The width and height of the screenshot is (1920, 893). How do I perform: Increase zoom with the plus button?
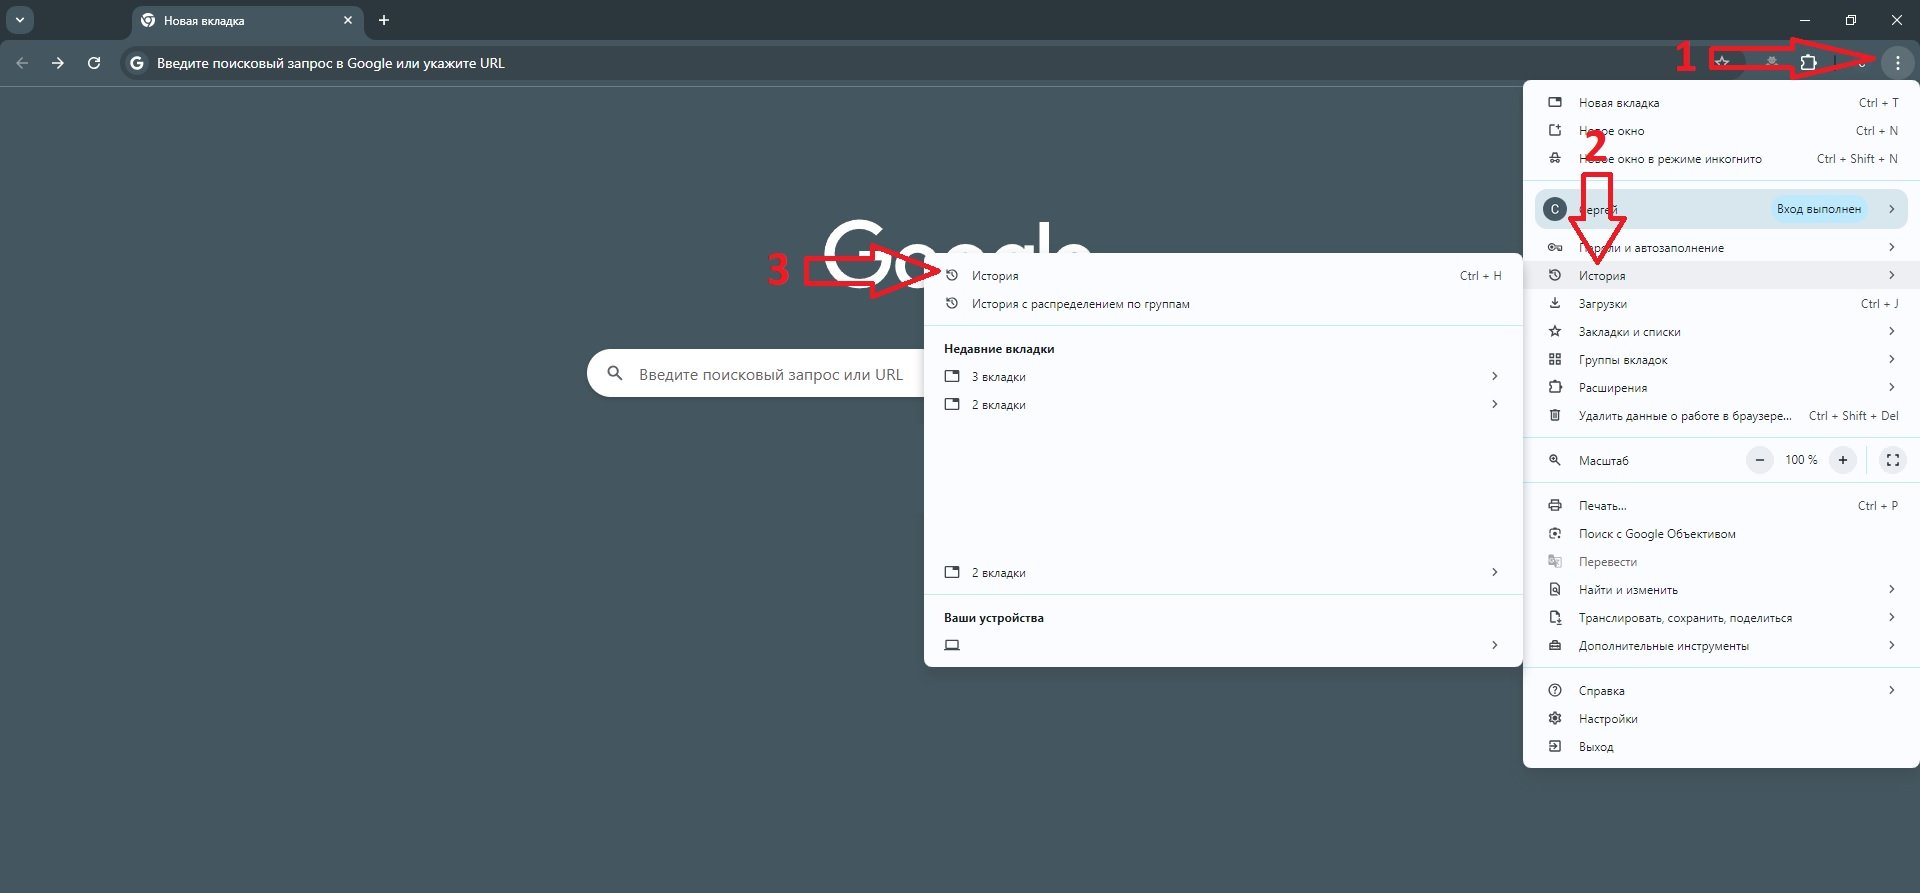tap(1842, 460)
